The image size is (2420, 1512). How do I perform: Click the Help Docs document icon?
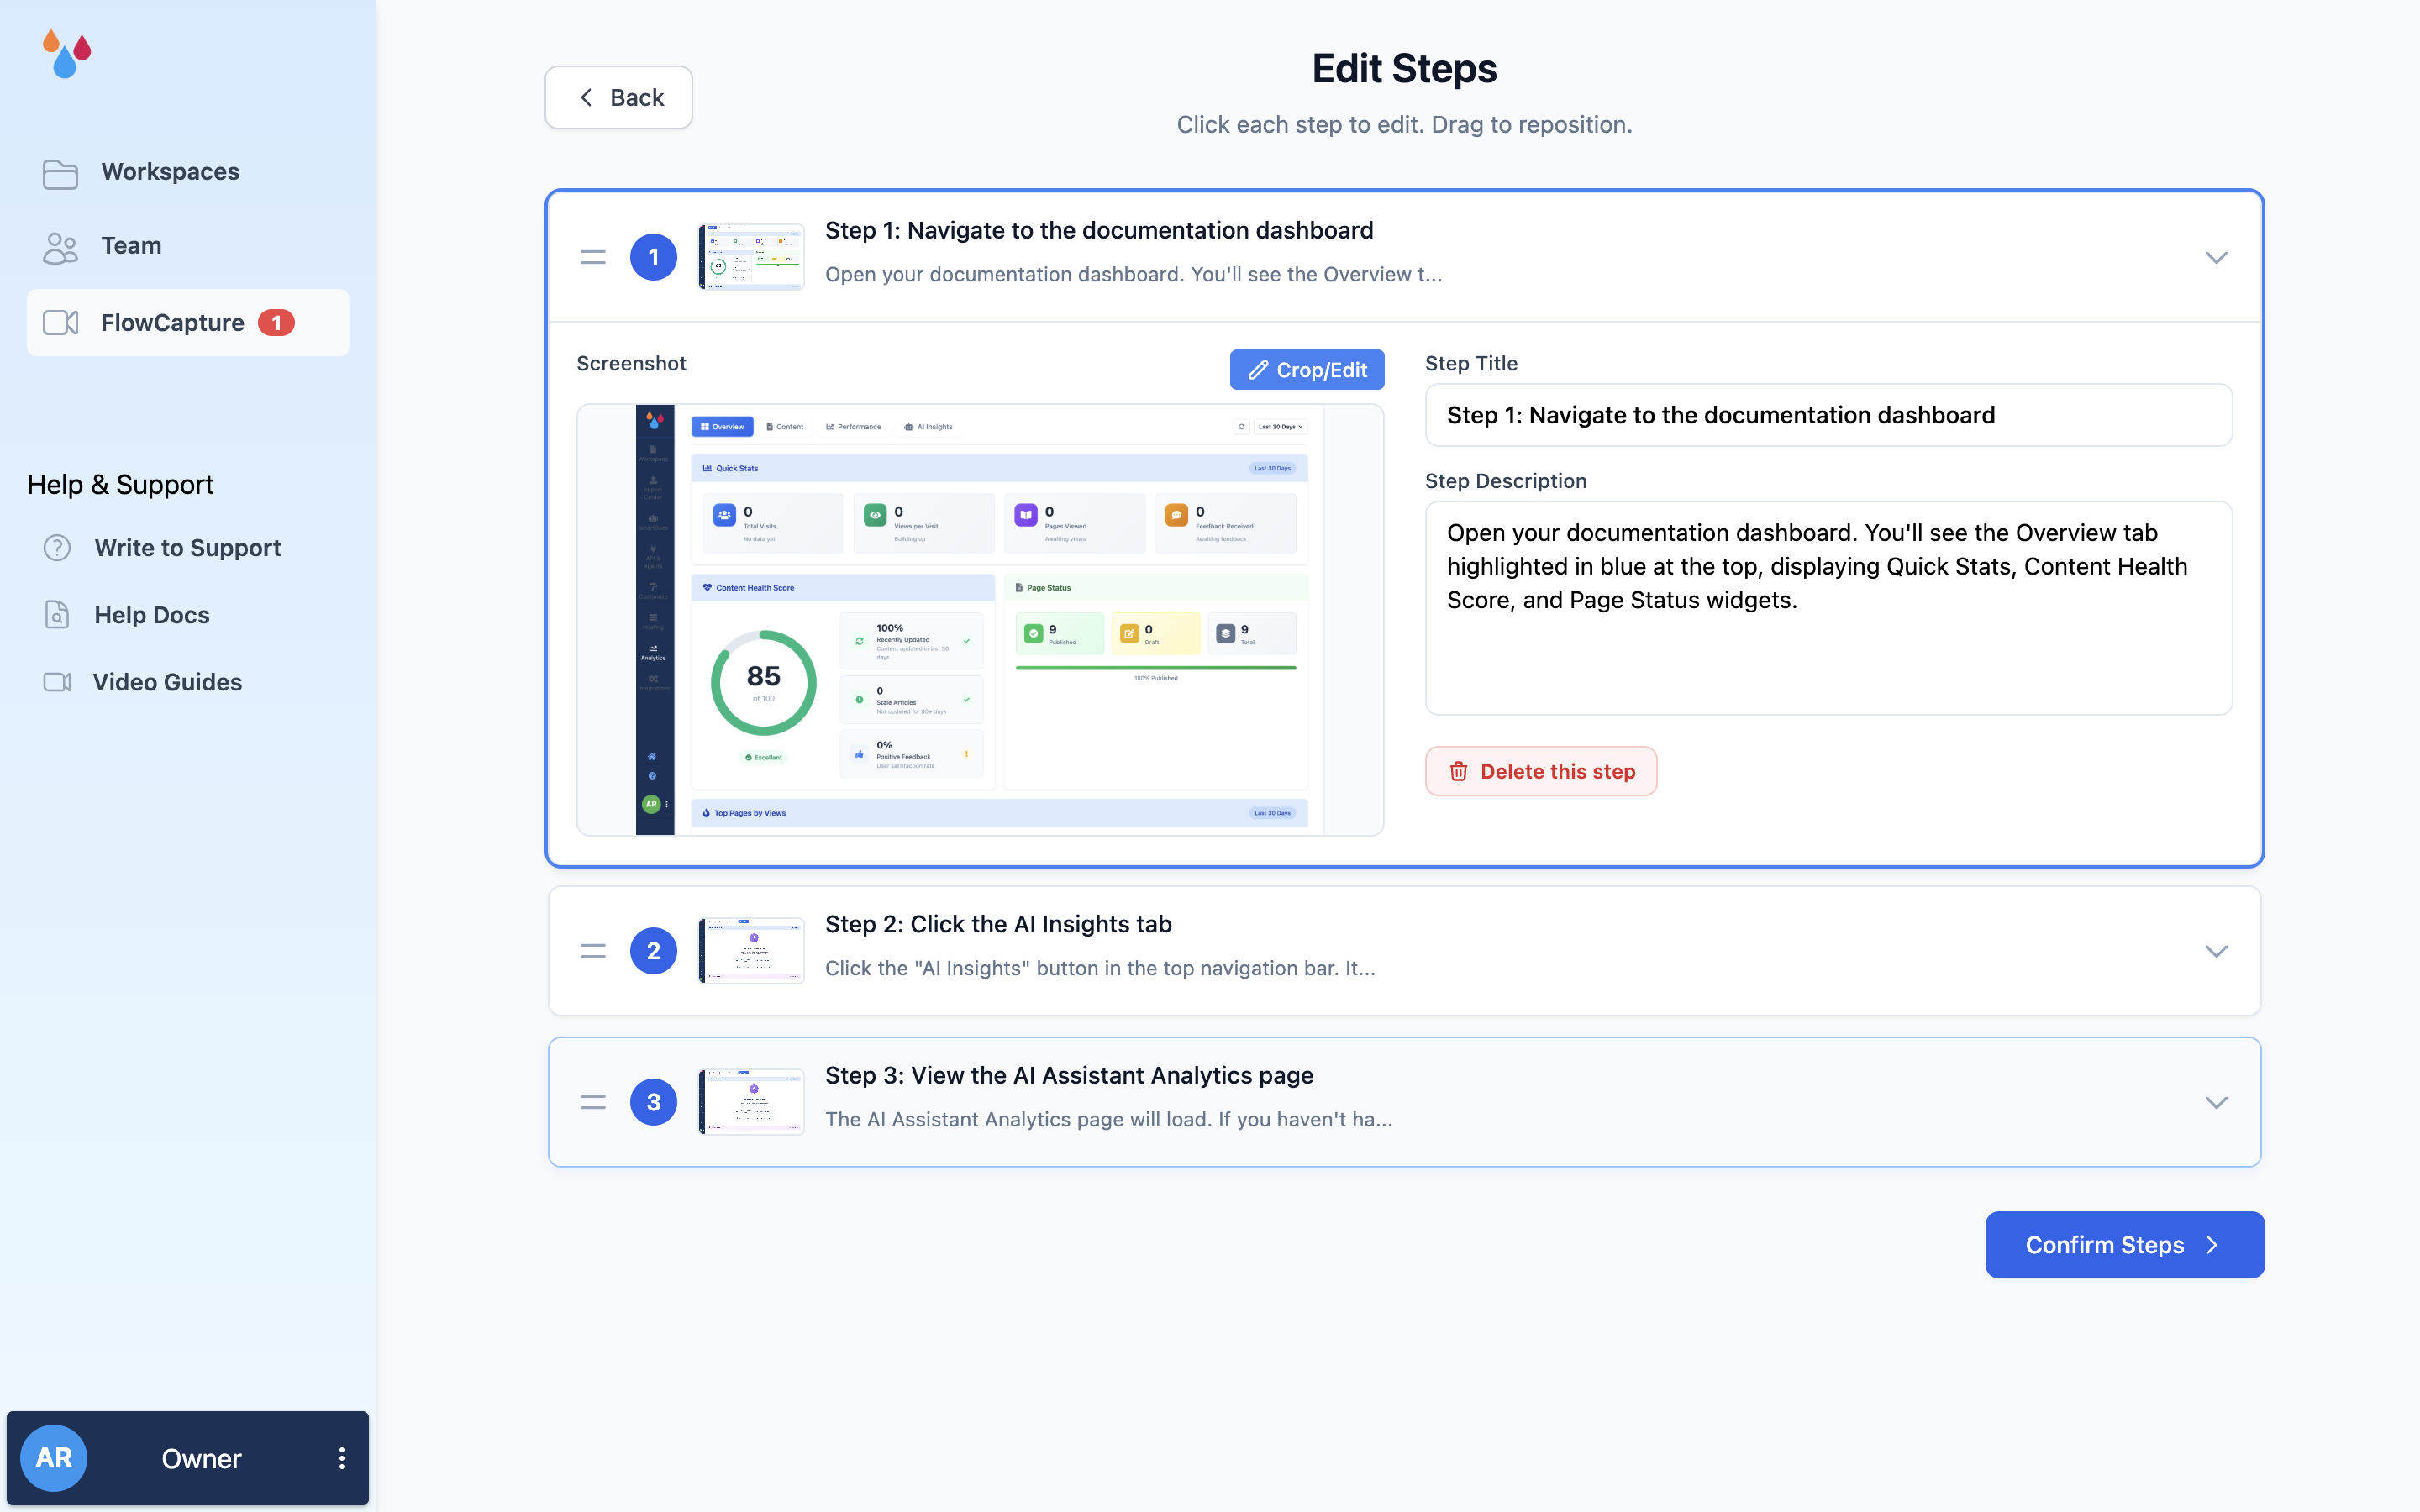pyautogui.click(x=57, y=615)
